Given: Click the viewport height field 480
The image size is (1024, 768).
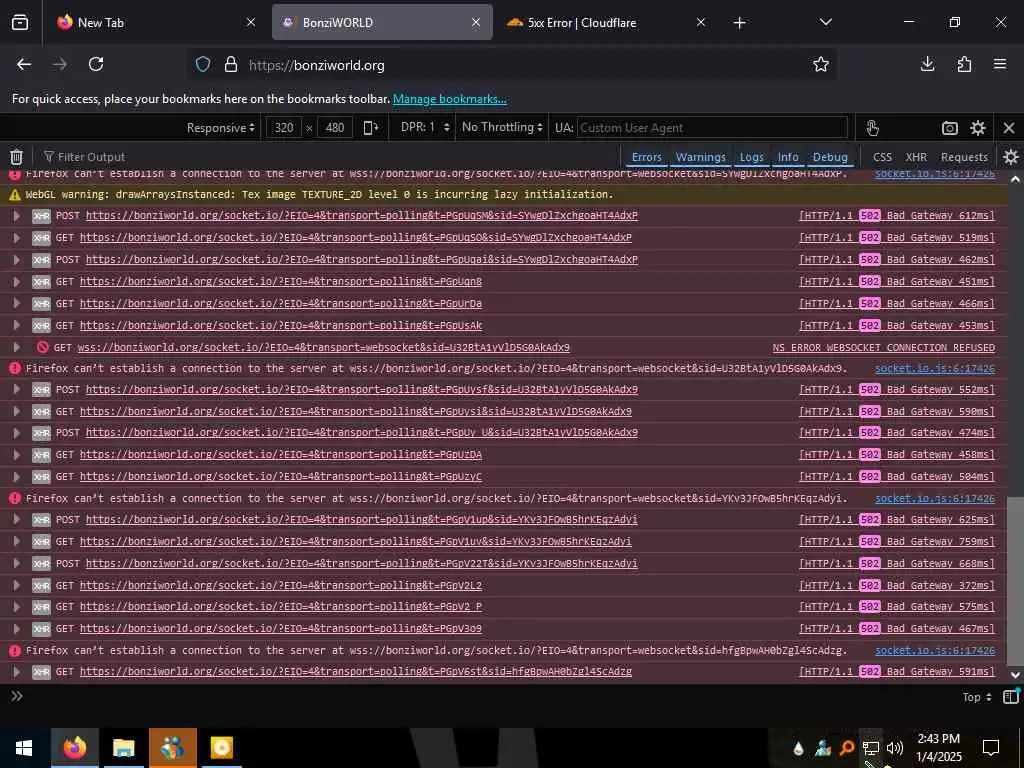Looking at the screenshot, I should [x=335, y=127].
